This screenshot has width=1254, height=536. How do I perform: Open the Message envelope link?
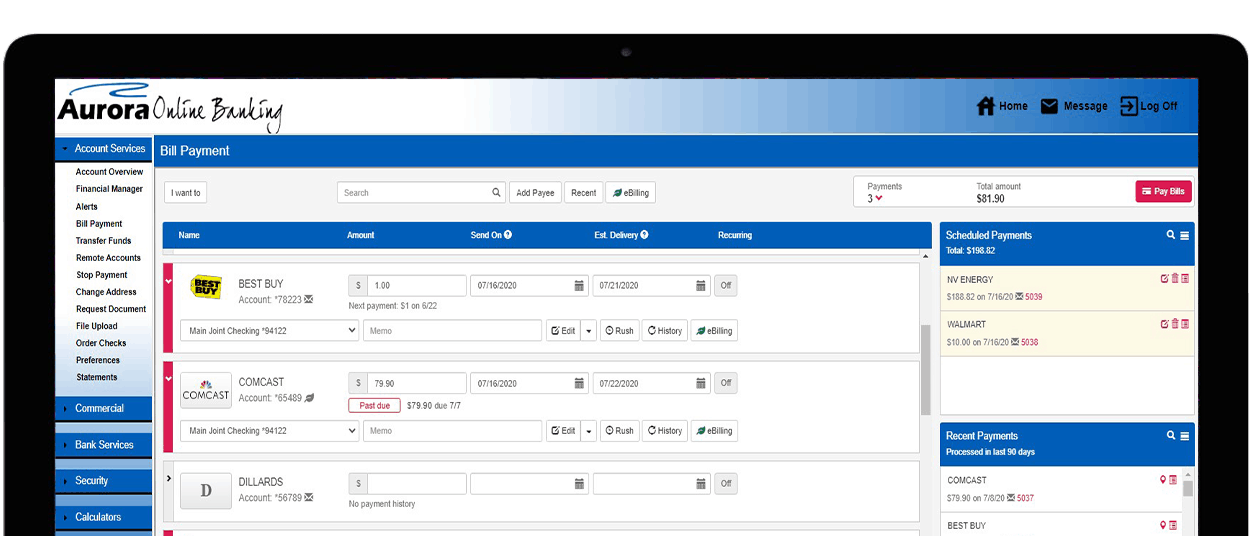pyautogui.click(x=1074, y=106)
